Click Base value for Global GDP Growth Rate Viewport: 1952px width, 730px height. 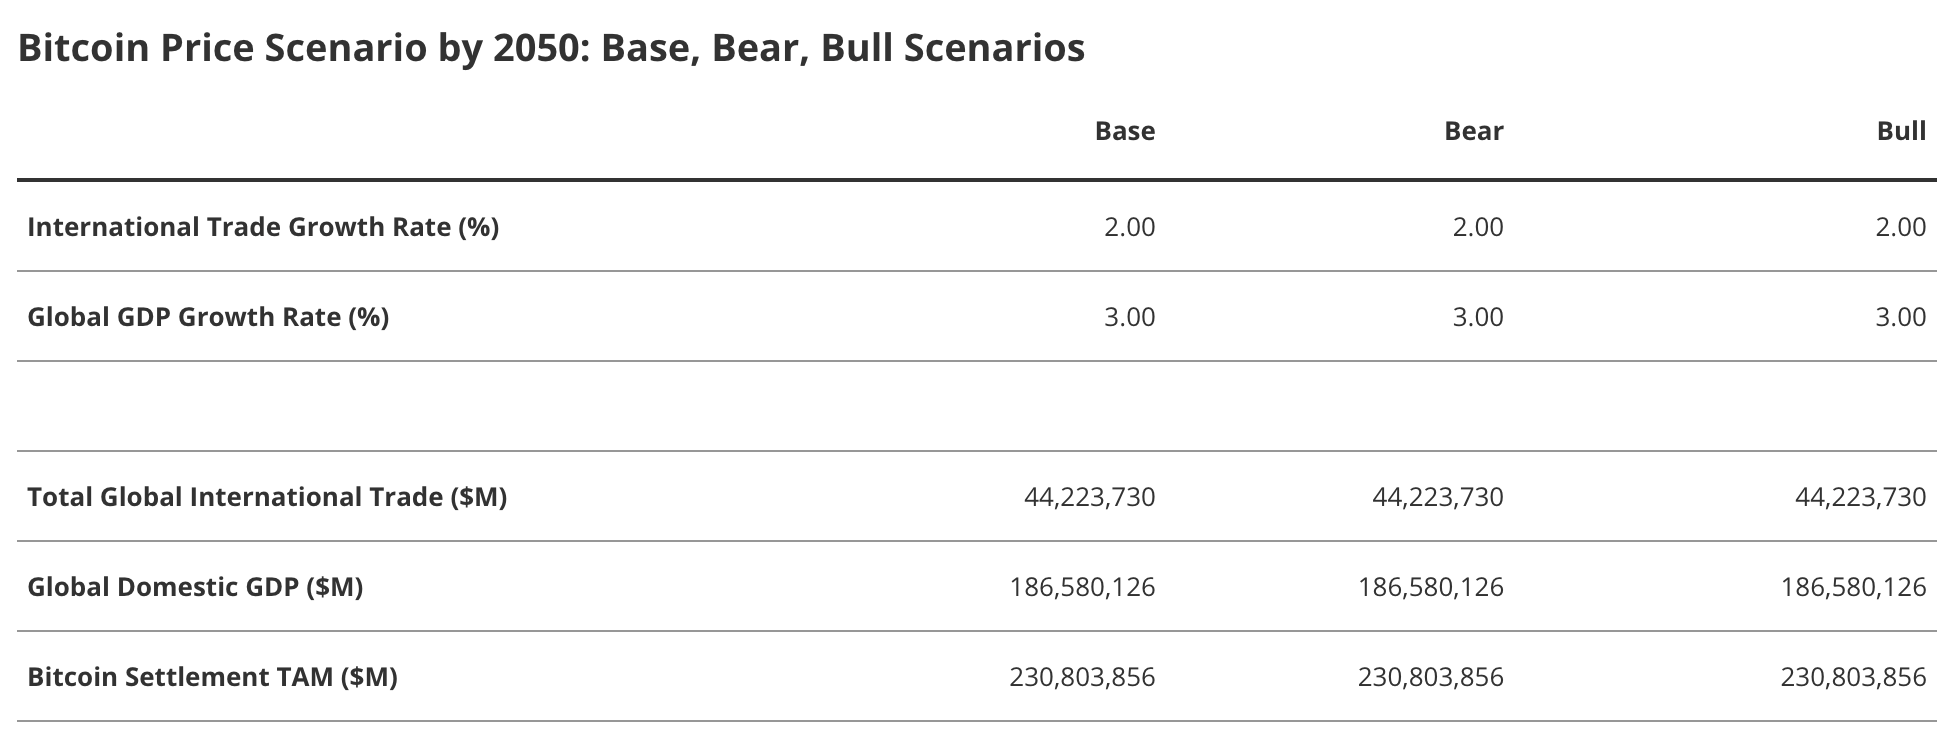point(1129,317)
